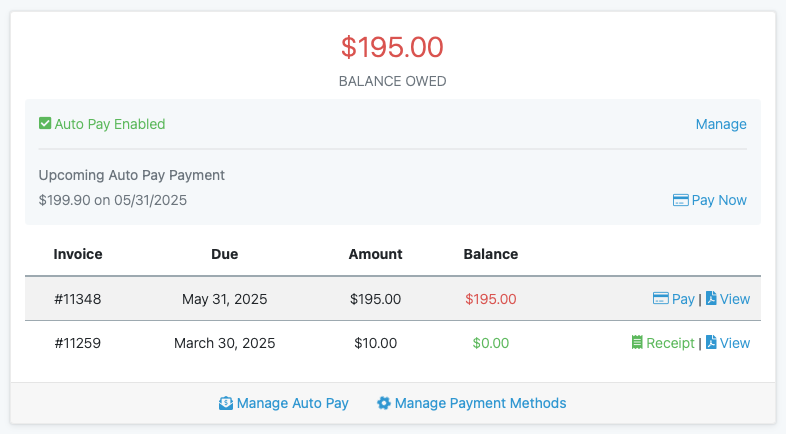This screenshot has width=786, height=434.
Task: Click the Auto Pay Enabled checkmark
Action: click(x=44, y=124)
